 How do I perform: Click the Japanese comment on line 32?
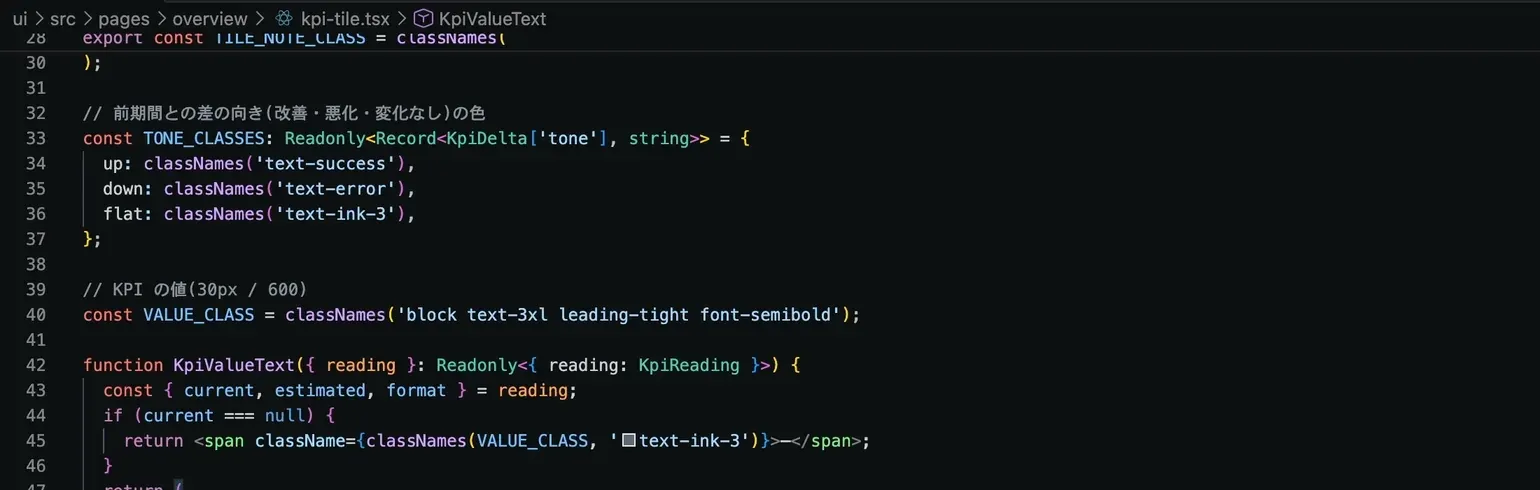[x=284, y=112]
